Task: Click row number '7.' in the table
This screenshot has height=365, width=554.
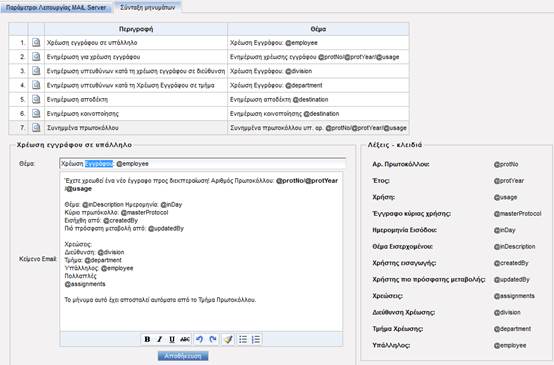Action: pos(23,128)
